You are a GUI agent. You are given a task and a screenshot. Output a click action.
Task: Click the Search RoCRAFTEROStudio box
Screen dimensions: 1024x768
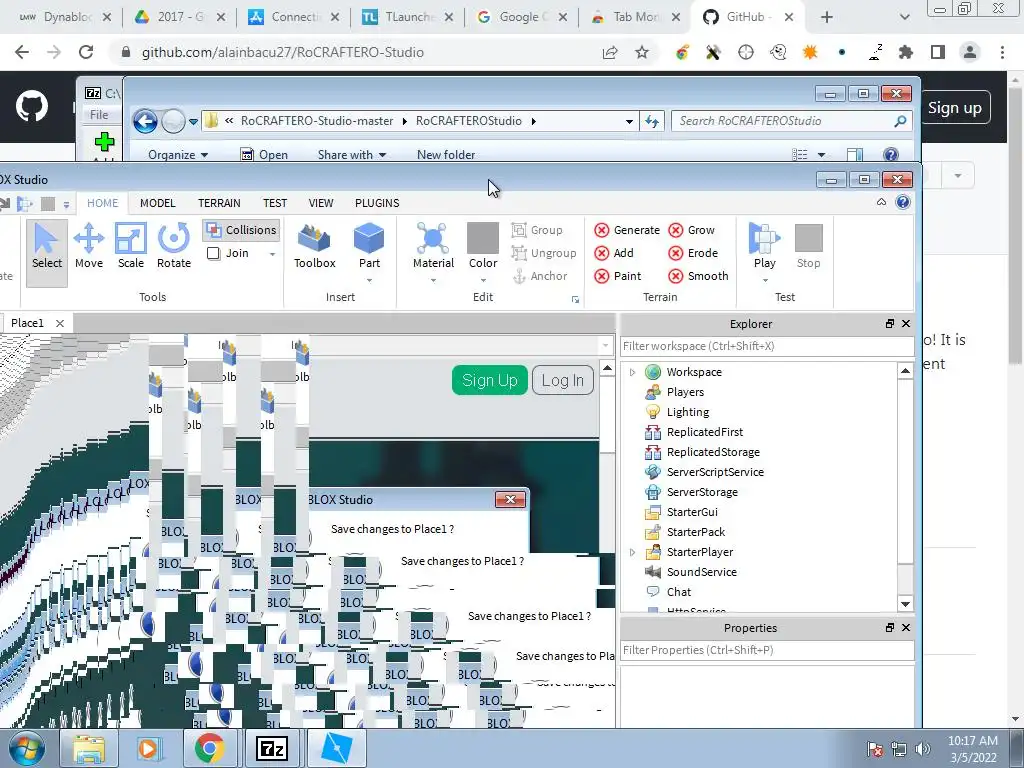click(x=791, y=121)
